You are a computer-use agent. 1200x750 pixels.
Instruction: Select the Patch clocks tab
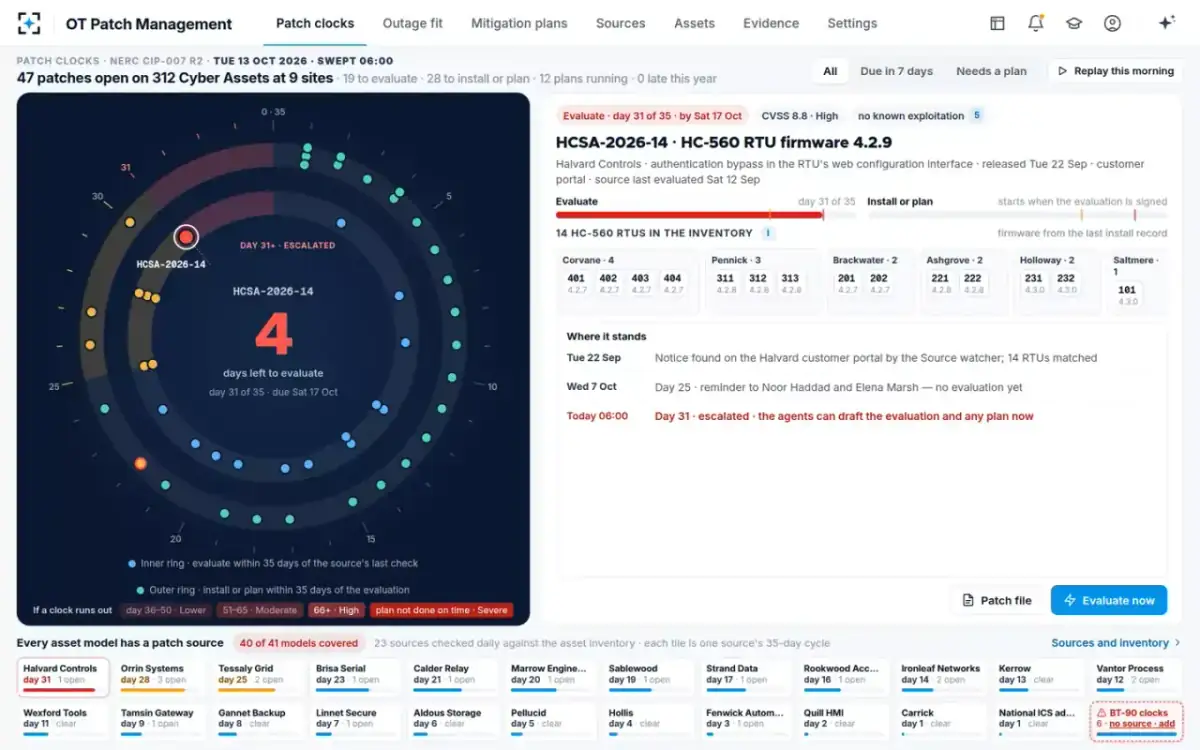(315, 23)
